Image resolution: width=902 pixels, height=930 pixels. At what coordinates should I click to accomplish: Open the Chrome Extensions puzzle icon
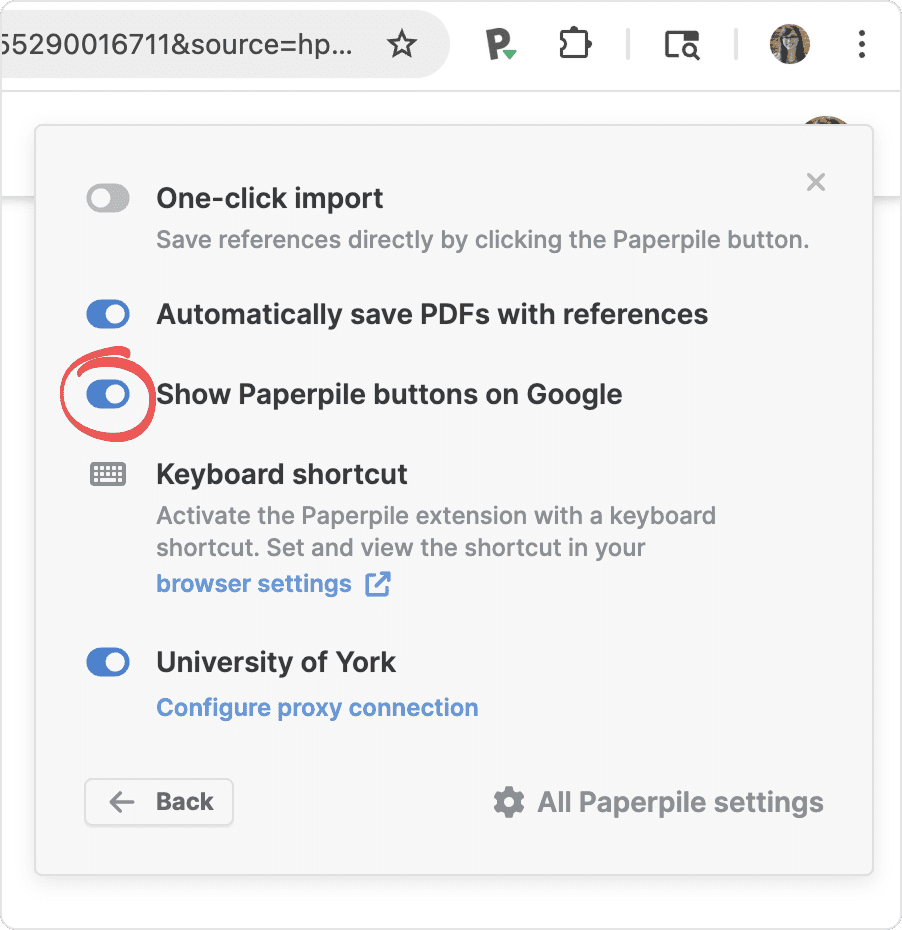pyautogui.click(x=576, y=44)
